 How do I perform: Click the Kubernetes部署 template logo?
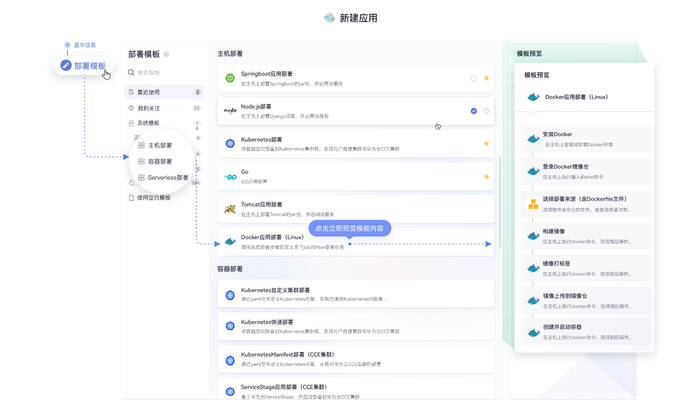230,143
